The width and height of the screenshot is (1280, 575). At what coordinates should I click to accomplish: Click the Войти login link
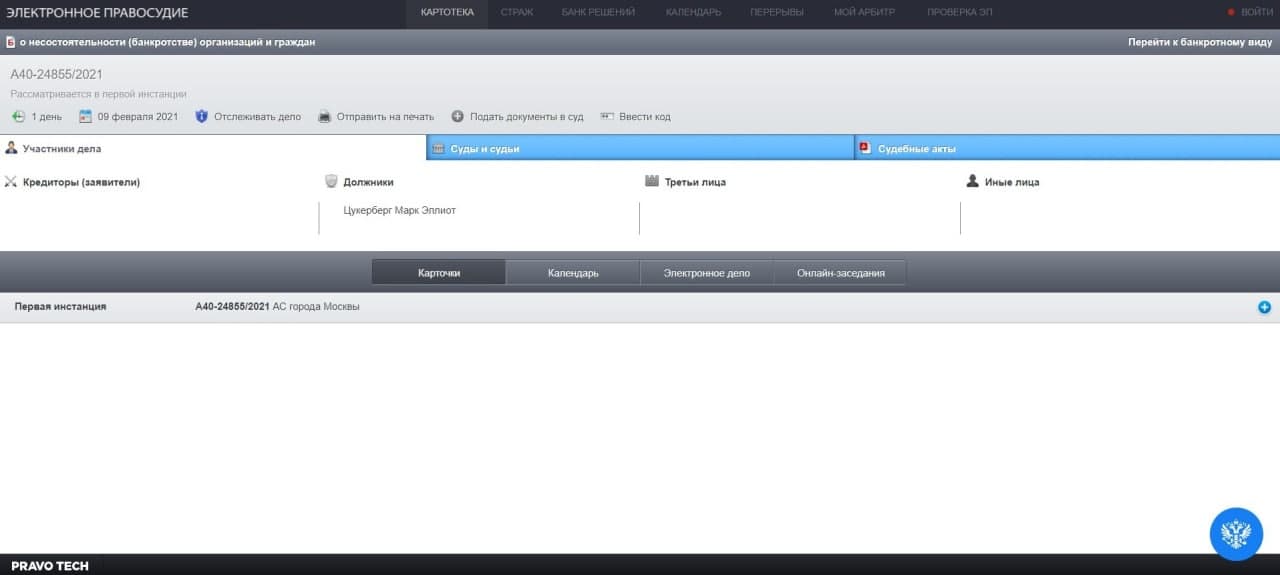pyautogui.click(x=1256, y=12)
